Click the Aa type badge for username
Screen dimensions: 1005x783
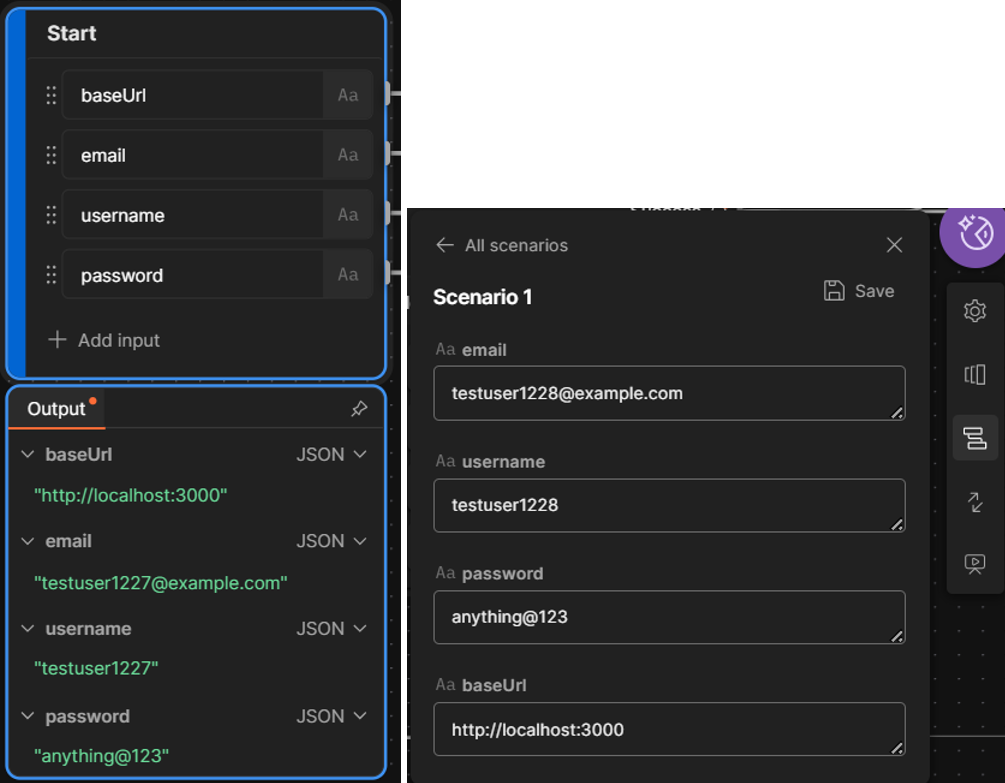coord(347,215)
